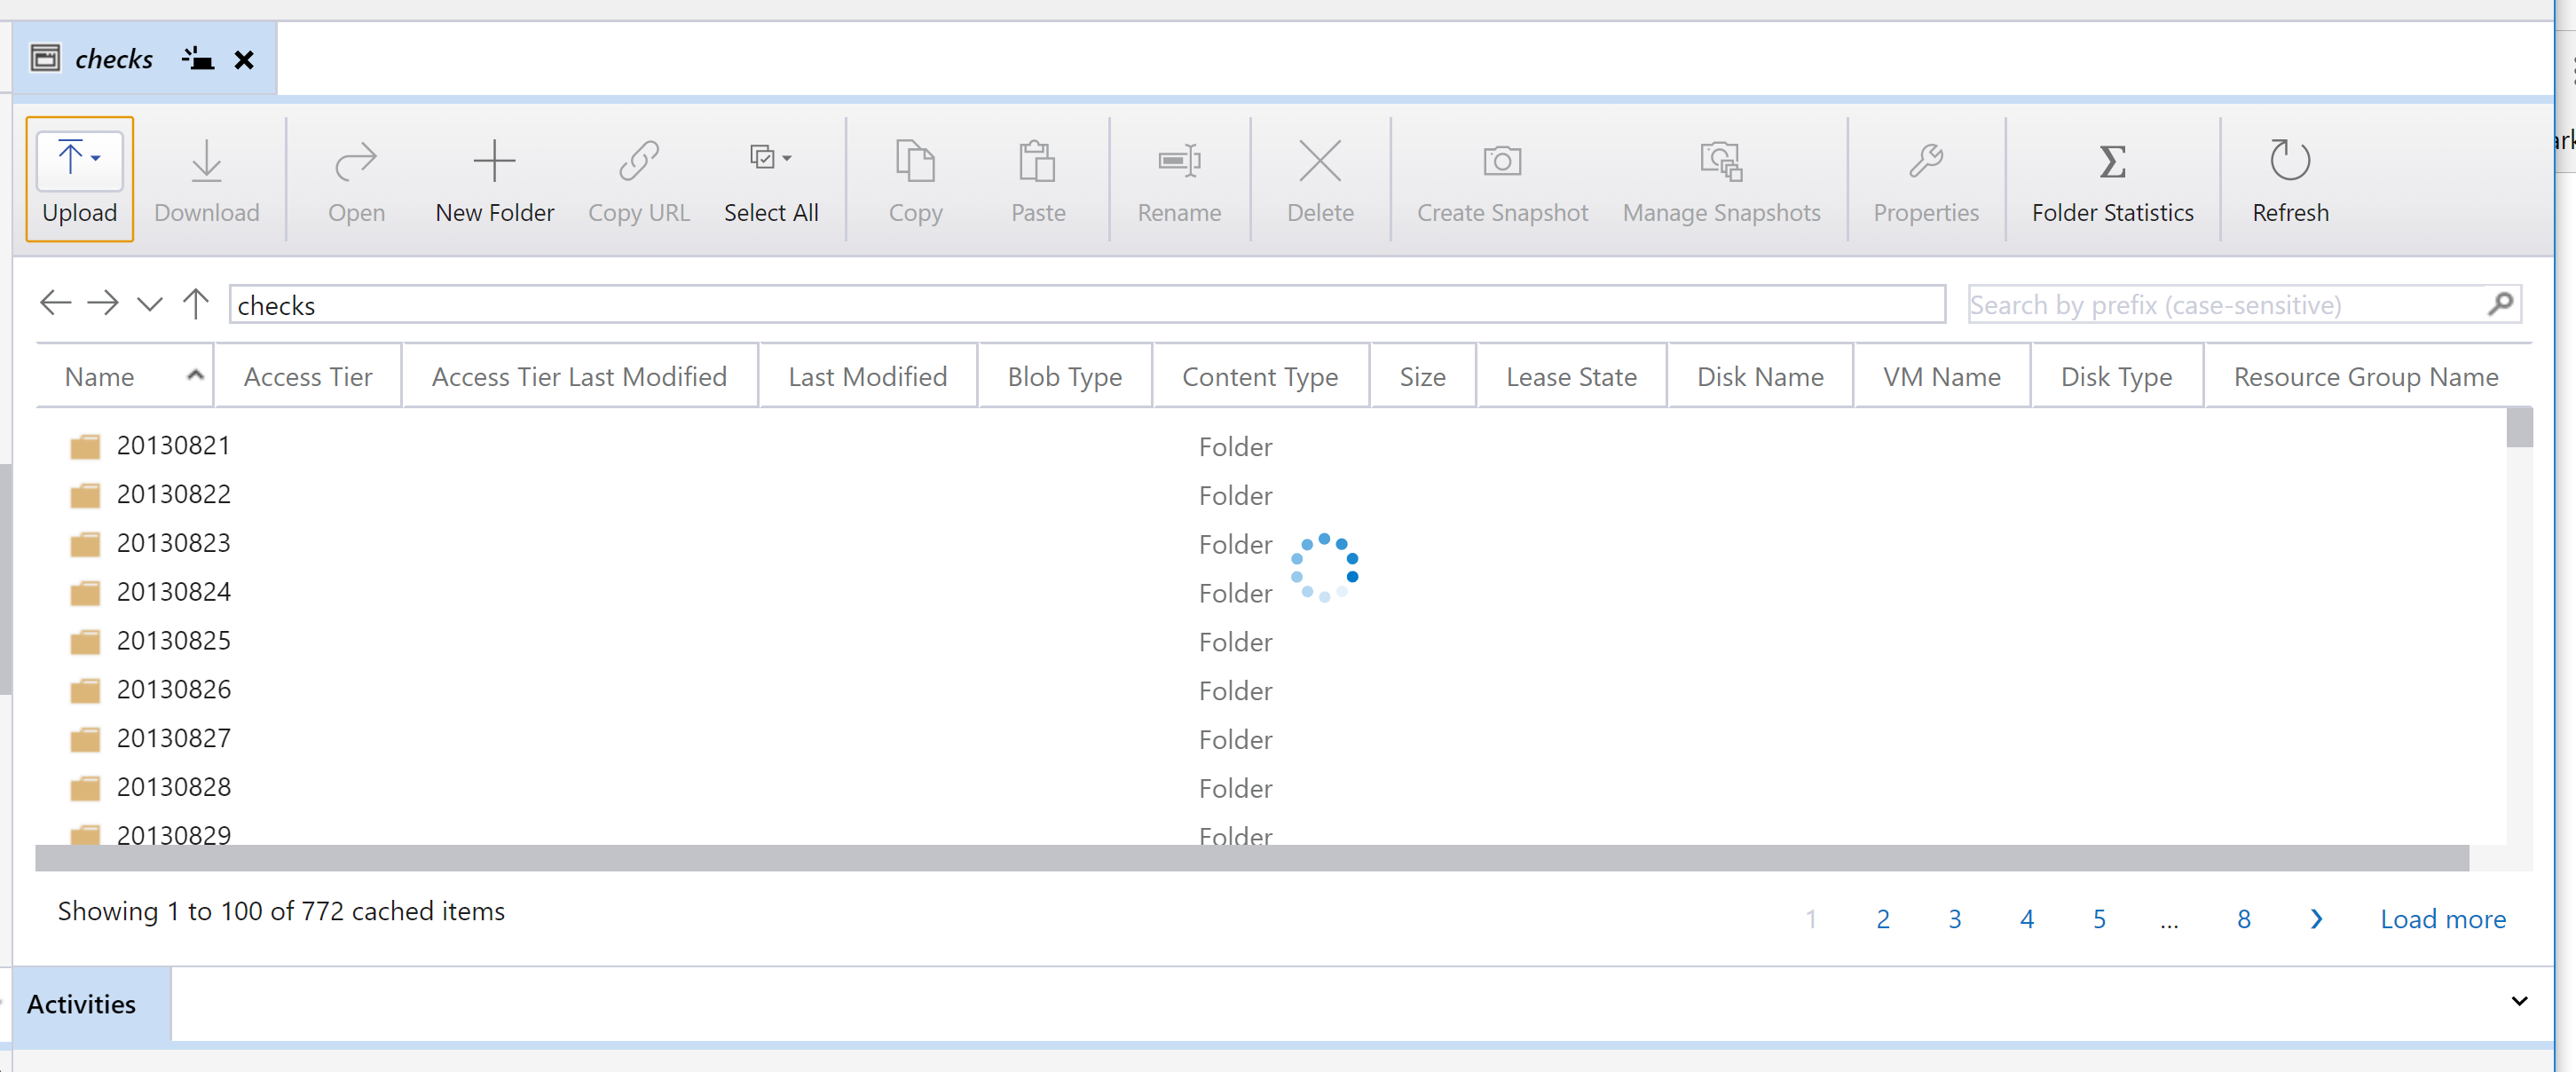Click the Activities panel label
Image resolution: width=2576 pixels, height=1072 pixels.
pos(81,1004)
